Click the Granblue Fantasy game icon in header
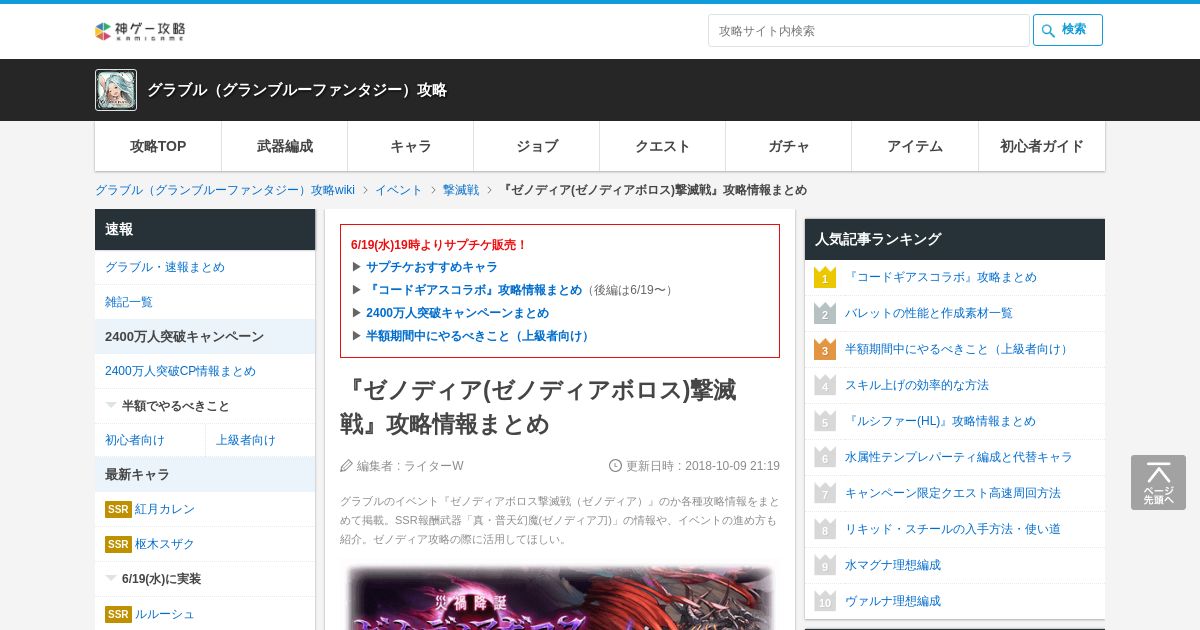Image resolution: width=1200 pixels, height=630 pixels. click(116, 90)
